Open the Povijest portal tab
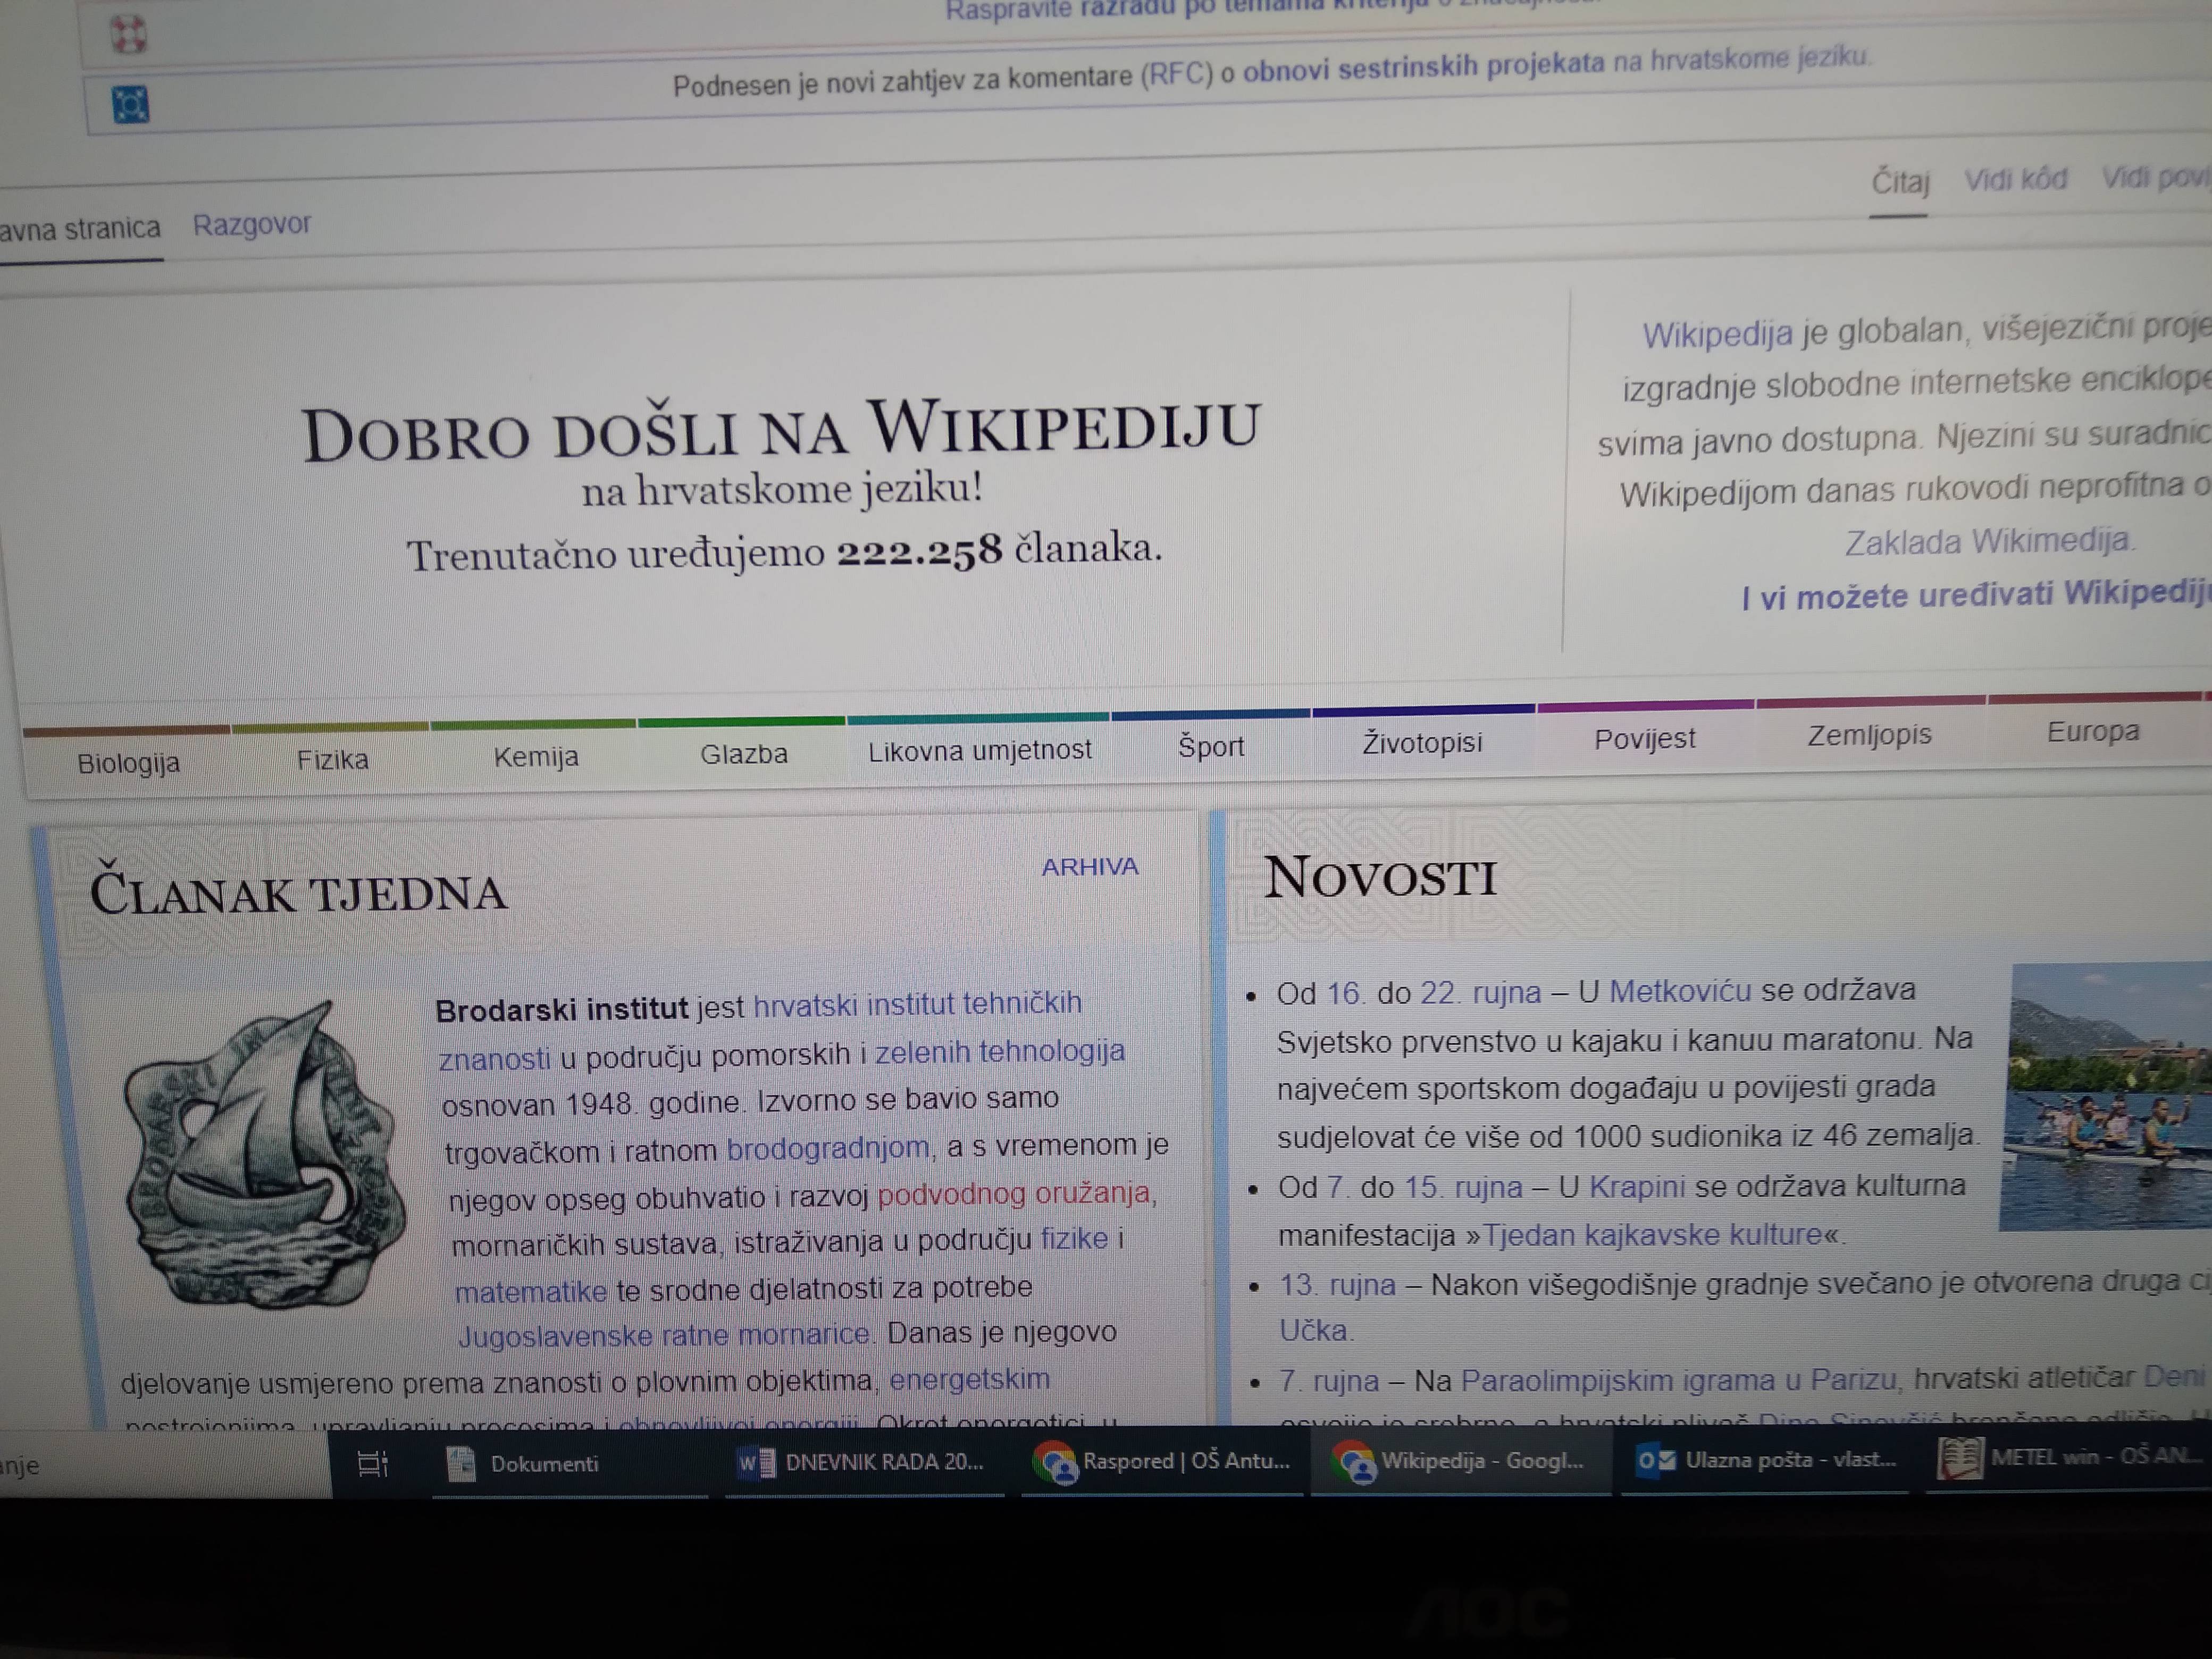This screenshot has height=1659, width=2212. pyautogui.click(x=1645, y=739)
